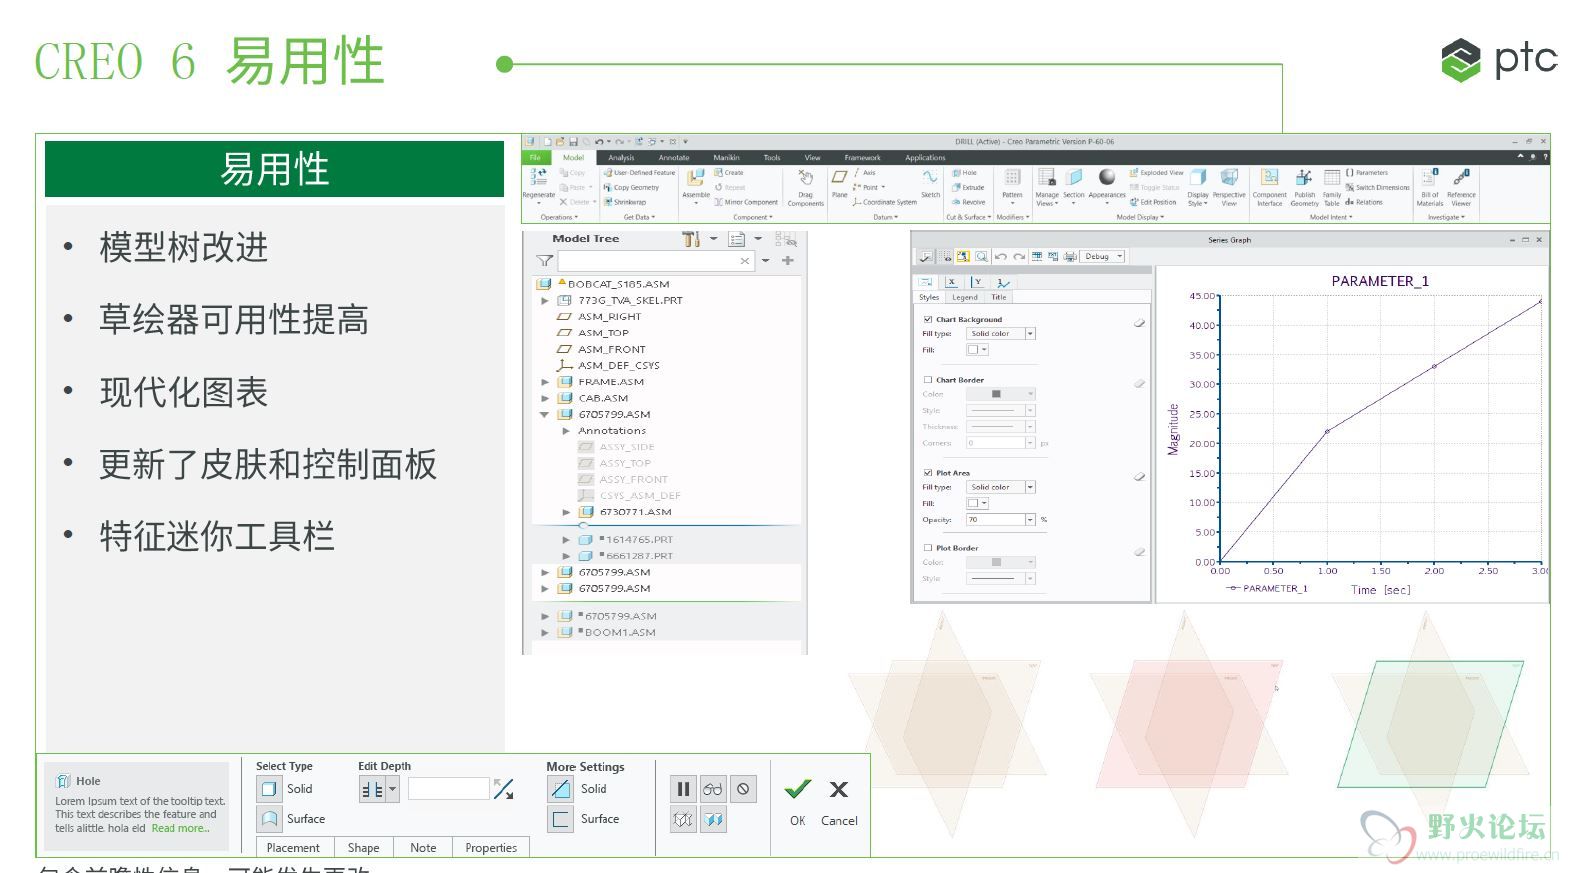Screen dimensions: 1569x873
Task: Click the Display Style icon
Action: pos(1198,177)
